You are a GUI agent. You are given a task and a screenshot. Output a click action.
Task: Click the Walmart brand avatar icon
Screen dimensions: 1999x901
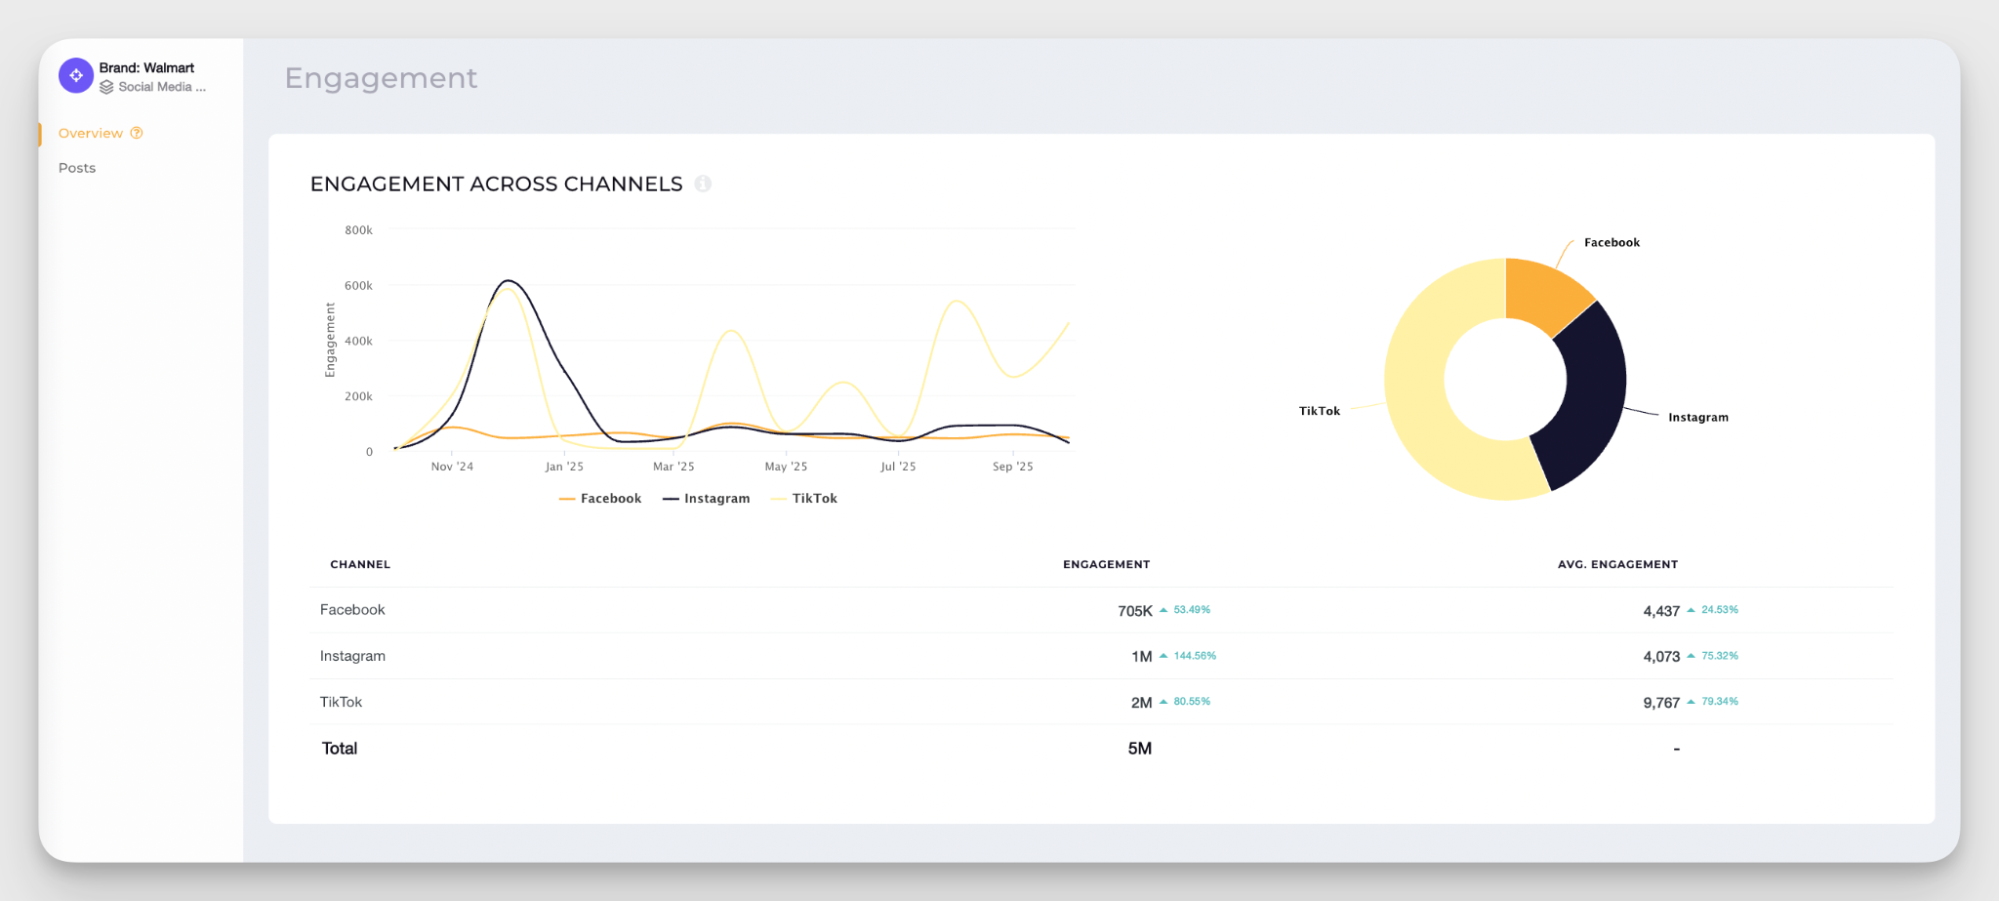(x=75, y=75)
